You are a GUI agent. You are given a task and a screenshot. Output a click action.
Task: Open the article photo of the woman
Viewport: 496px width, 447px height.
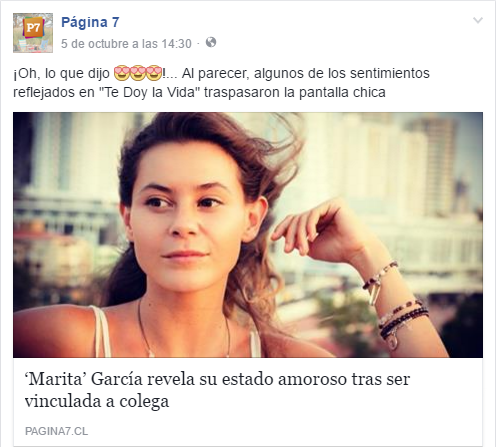pos(248,235)
